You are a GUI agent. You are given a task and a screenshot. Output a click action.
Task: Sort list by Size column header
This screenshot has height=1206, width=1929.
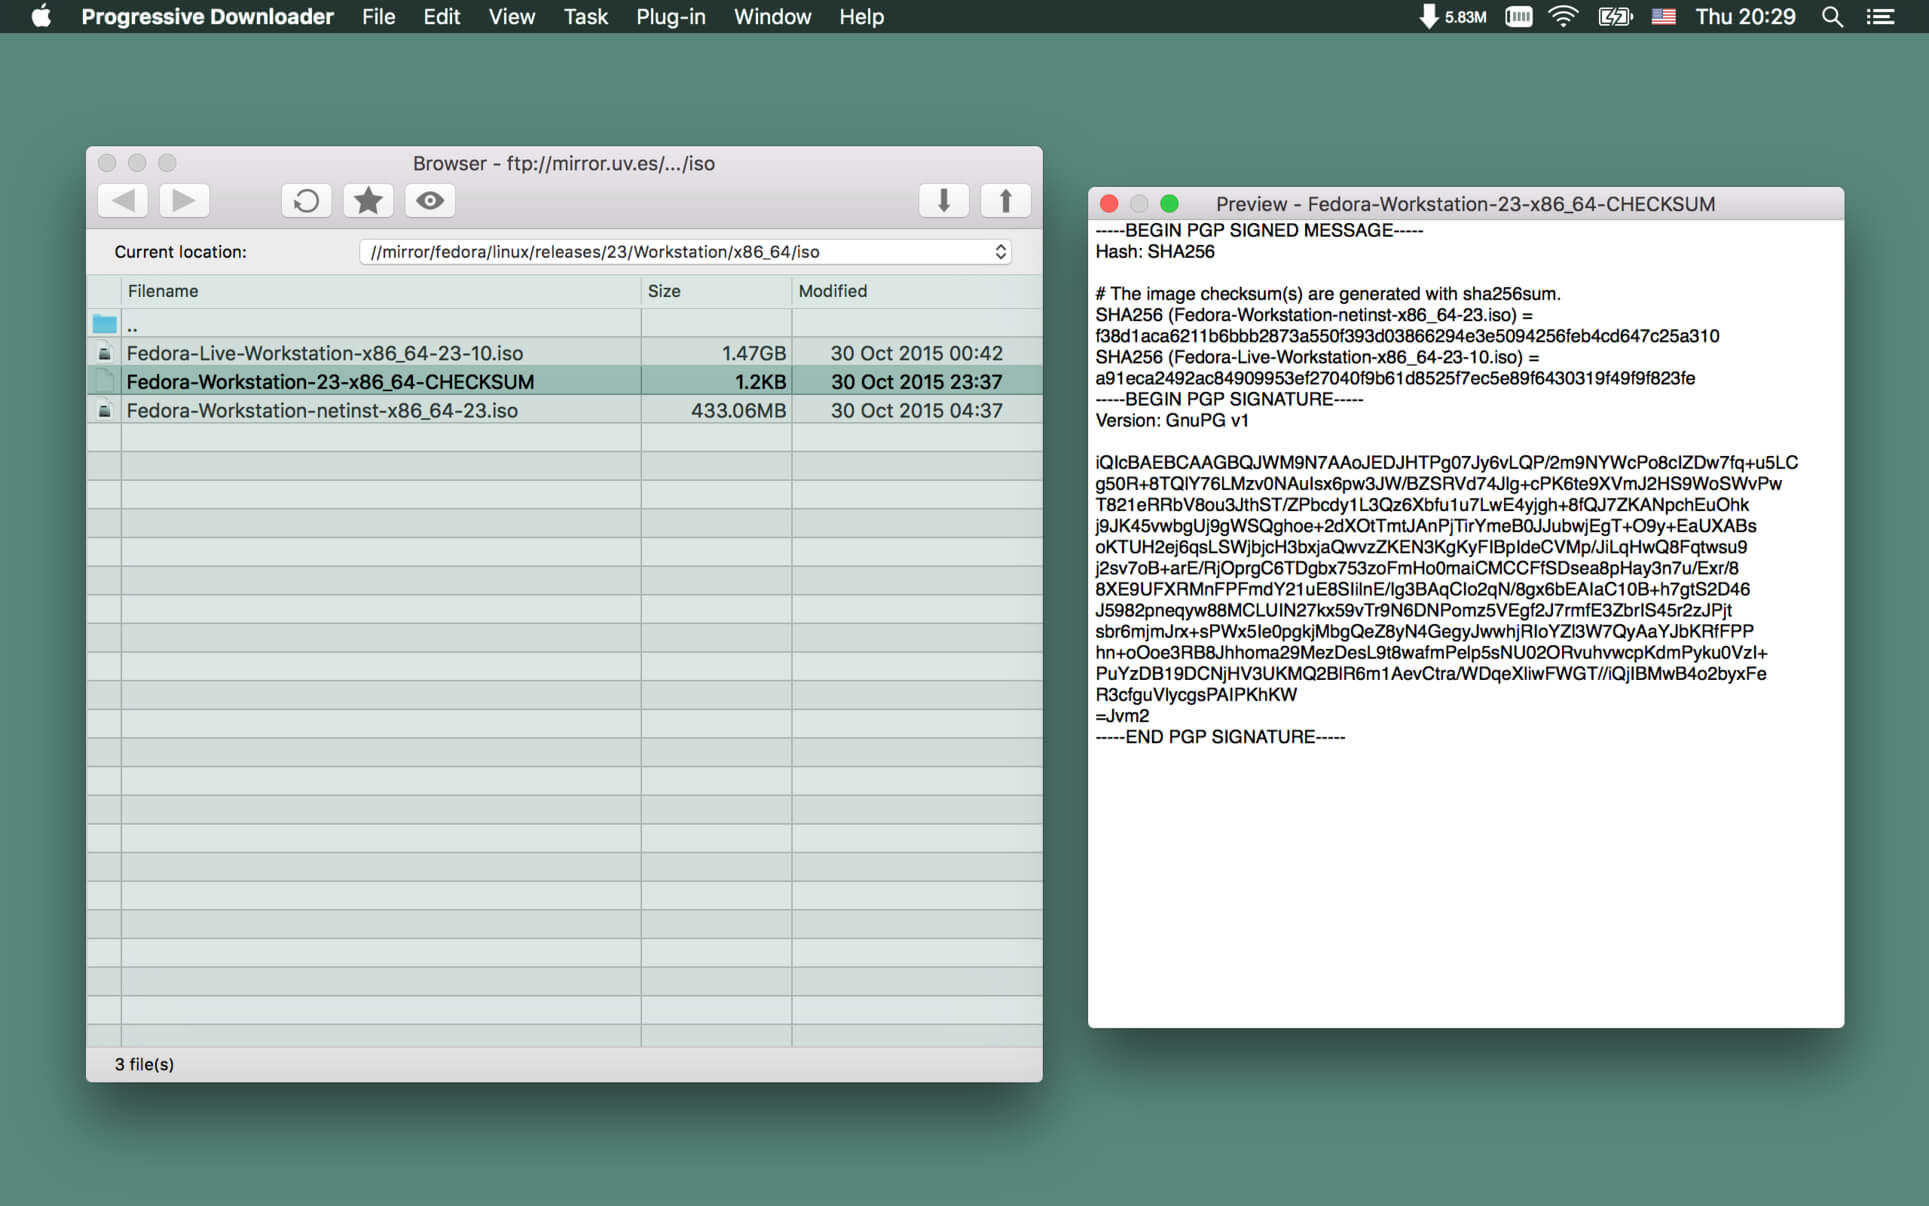716,291
